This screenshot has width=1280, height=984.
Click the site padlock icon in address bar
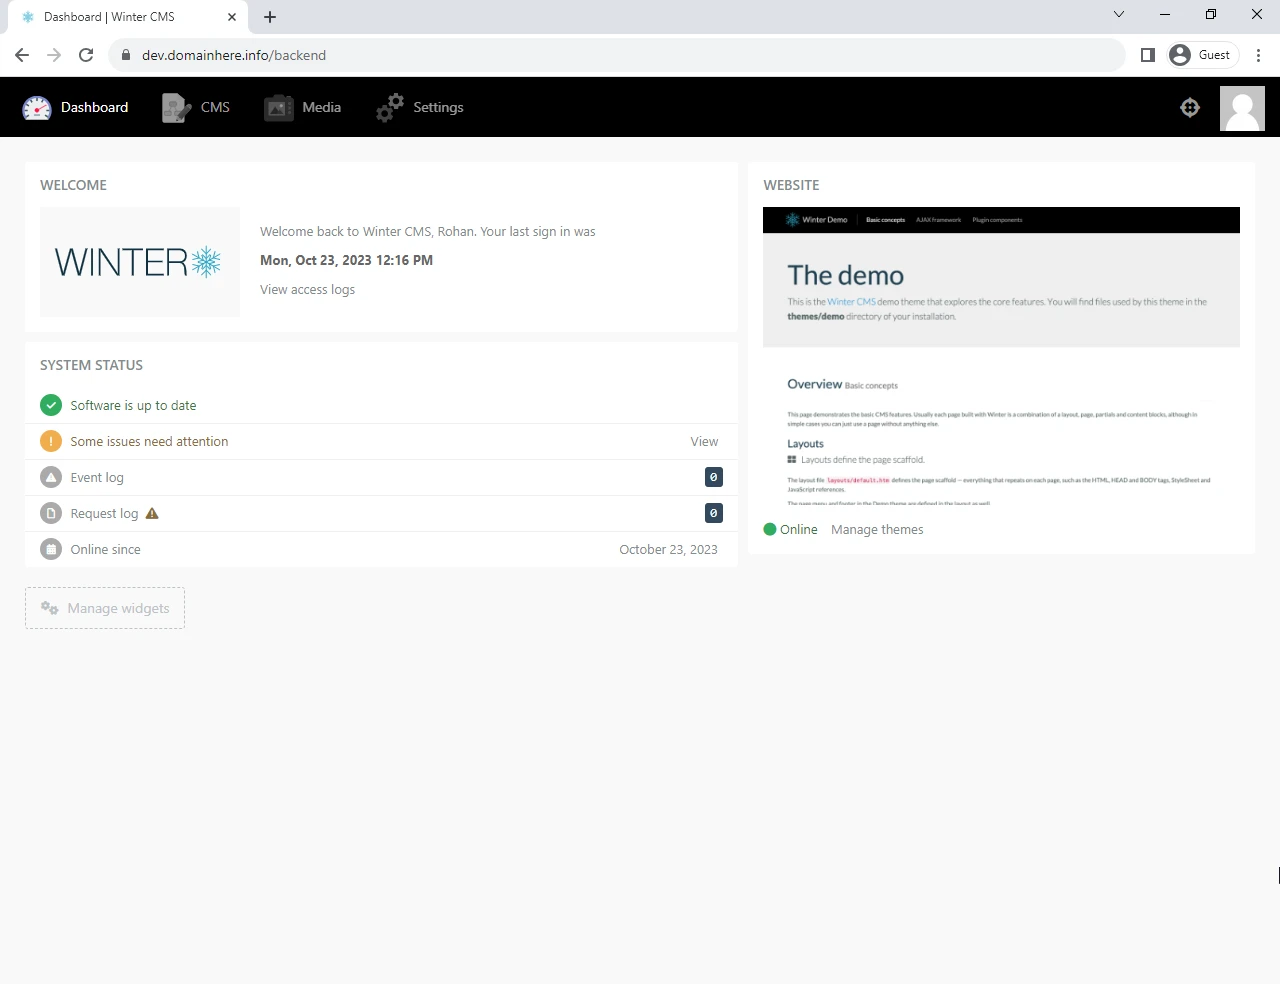click(x=126, y=55)
